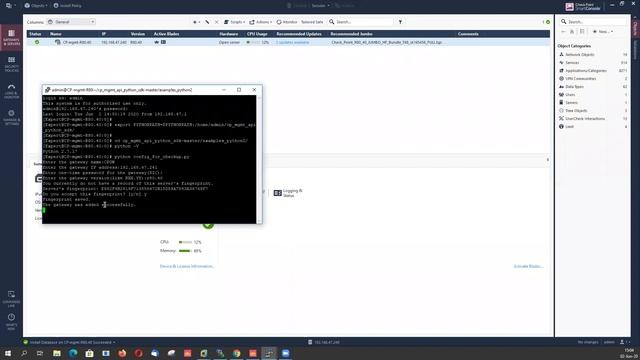Select the CP-mgmt-R80.40 gateway row name
640x360 pixels.
point(77,42)
